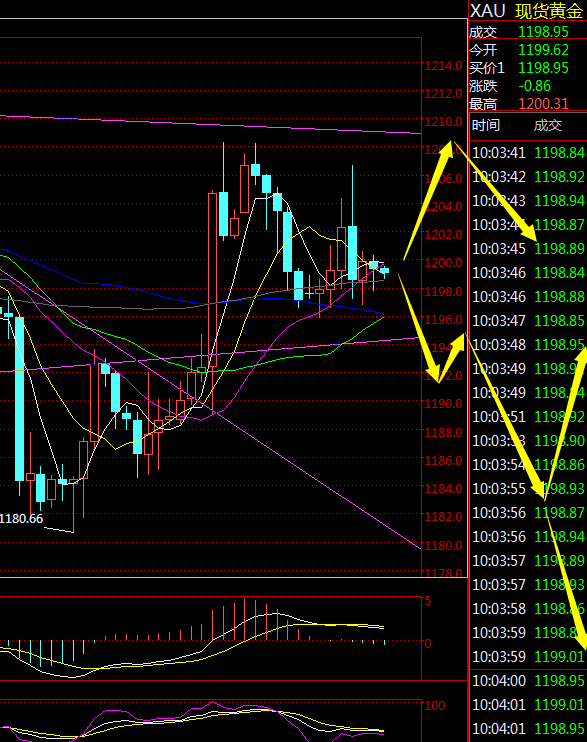587x742 pixels.
Task: Click the 1204.0 price axis label
Action: tap(443, 207)
